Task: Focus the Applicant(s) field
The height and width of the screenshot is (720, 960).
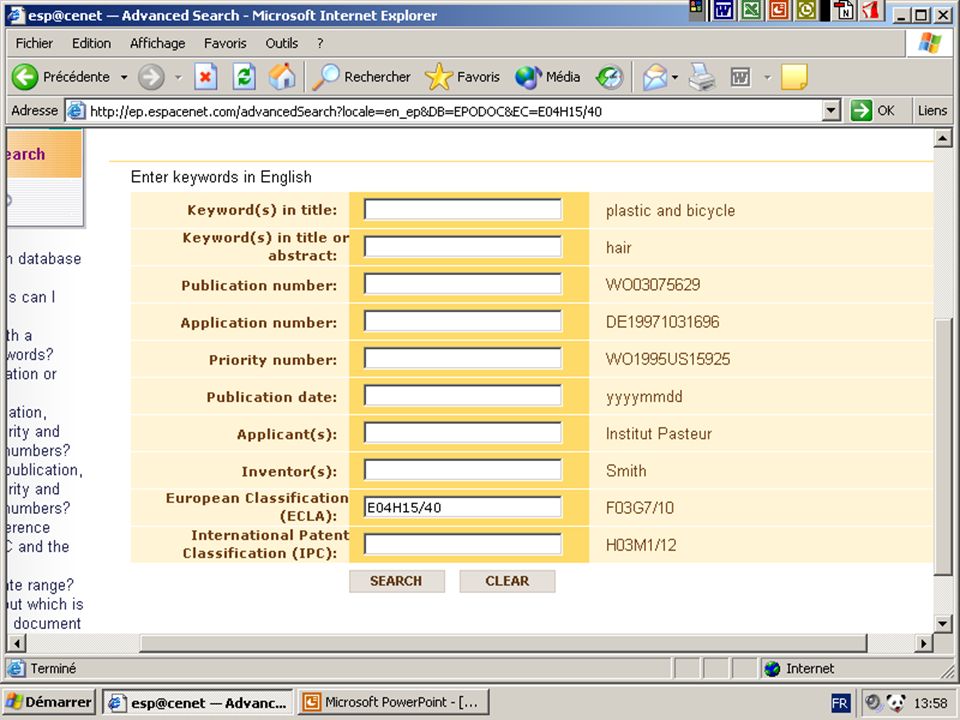Action: 463,433
